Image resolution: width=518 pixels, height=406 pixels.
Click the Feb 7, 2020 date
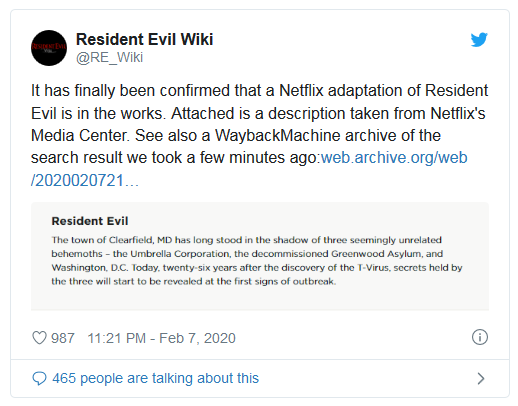pos(197,338)
